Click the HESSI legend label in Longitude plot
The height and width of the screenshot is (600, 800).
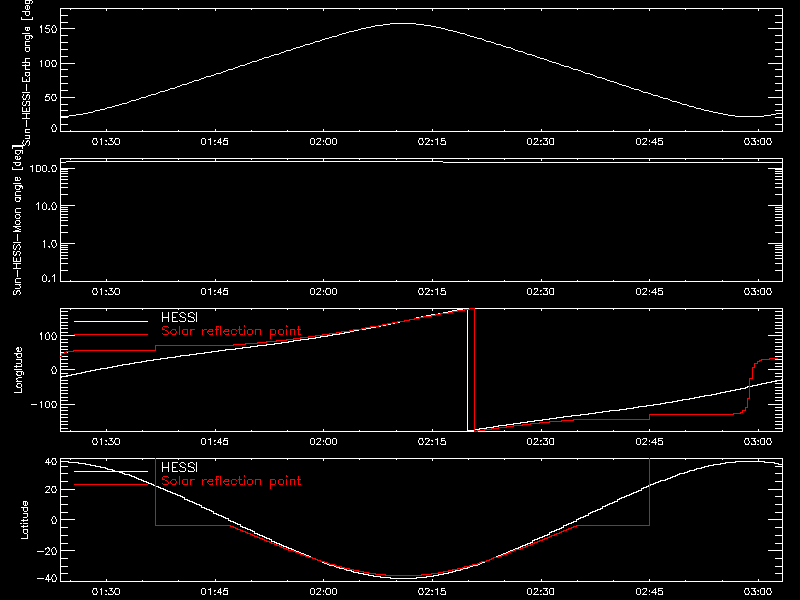180,317
